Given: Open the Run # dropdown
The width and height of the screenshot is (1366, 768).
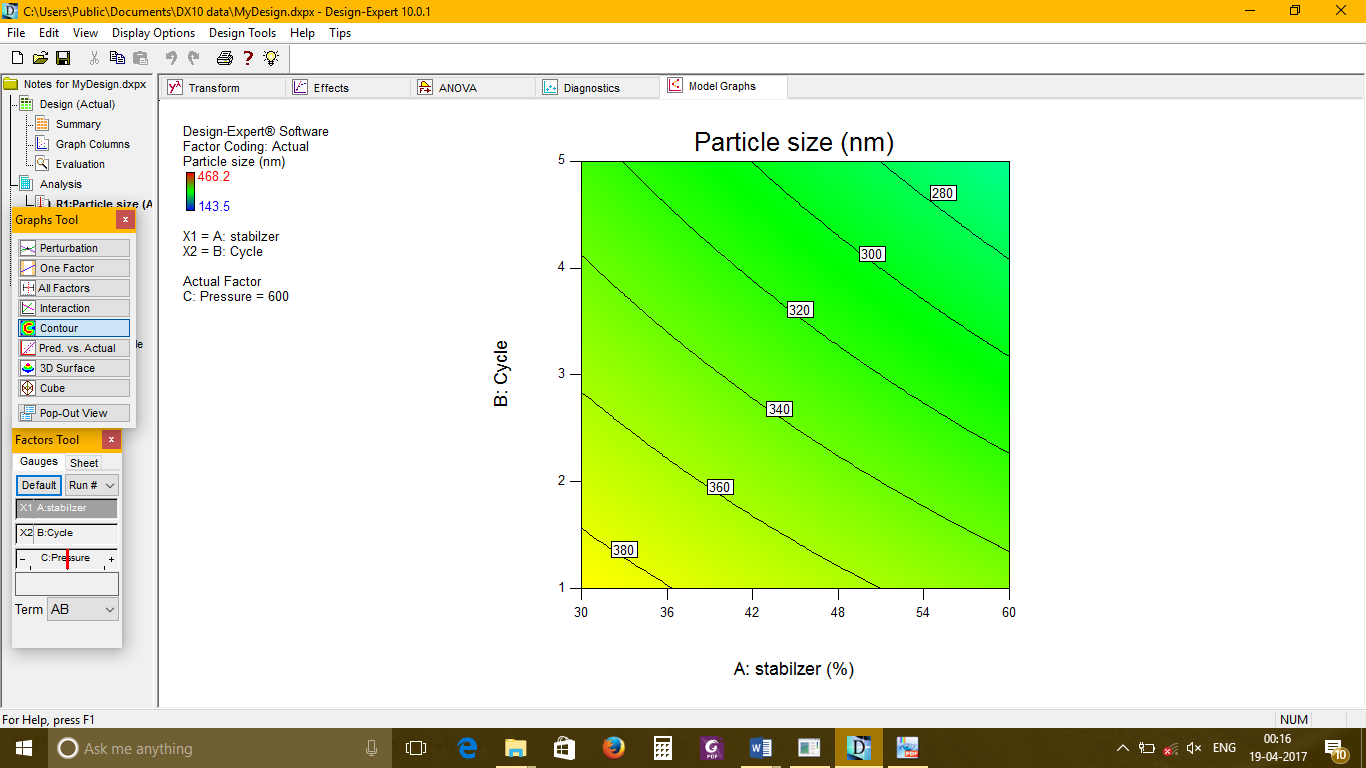Looking at the screenshot, I should (91, 485).
